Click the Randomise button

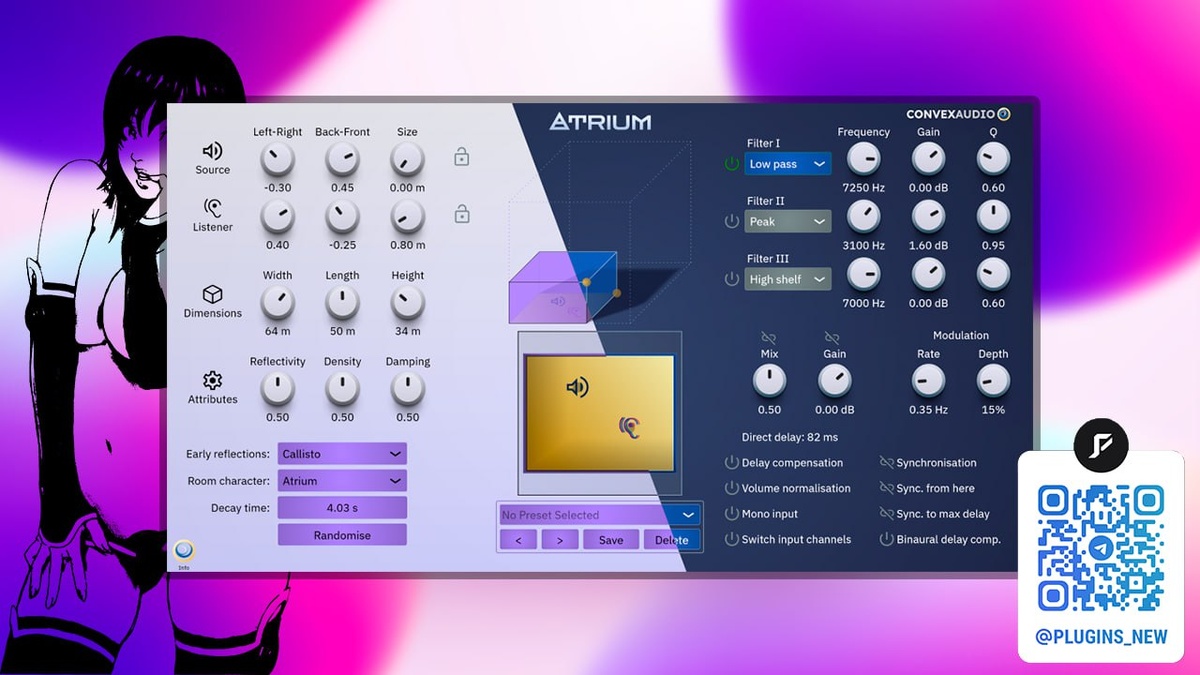pyautogui.click(x=342, y=535)
